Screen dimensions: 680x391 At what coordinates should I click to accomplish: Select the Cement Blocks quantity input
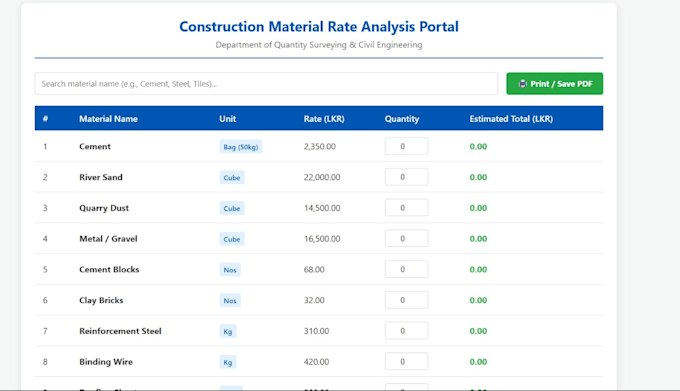tap(406, 269)
